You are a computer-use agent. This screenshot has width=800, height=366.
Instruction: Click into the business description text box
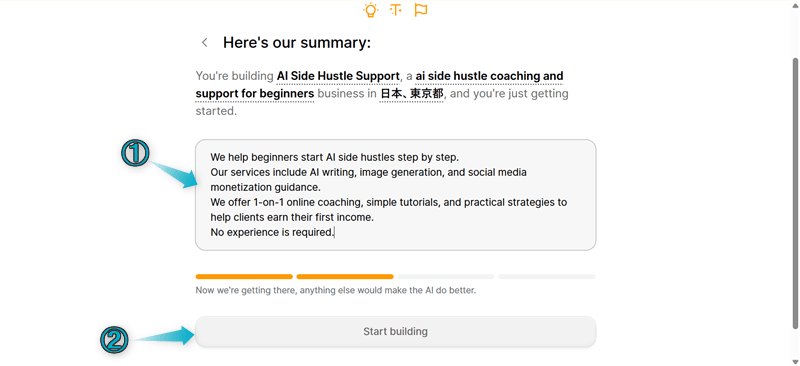click(395, 195)
